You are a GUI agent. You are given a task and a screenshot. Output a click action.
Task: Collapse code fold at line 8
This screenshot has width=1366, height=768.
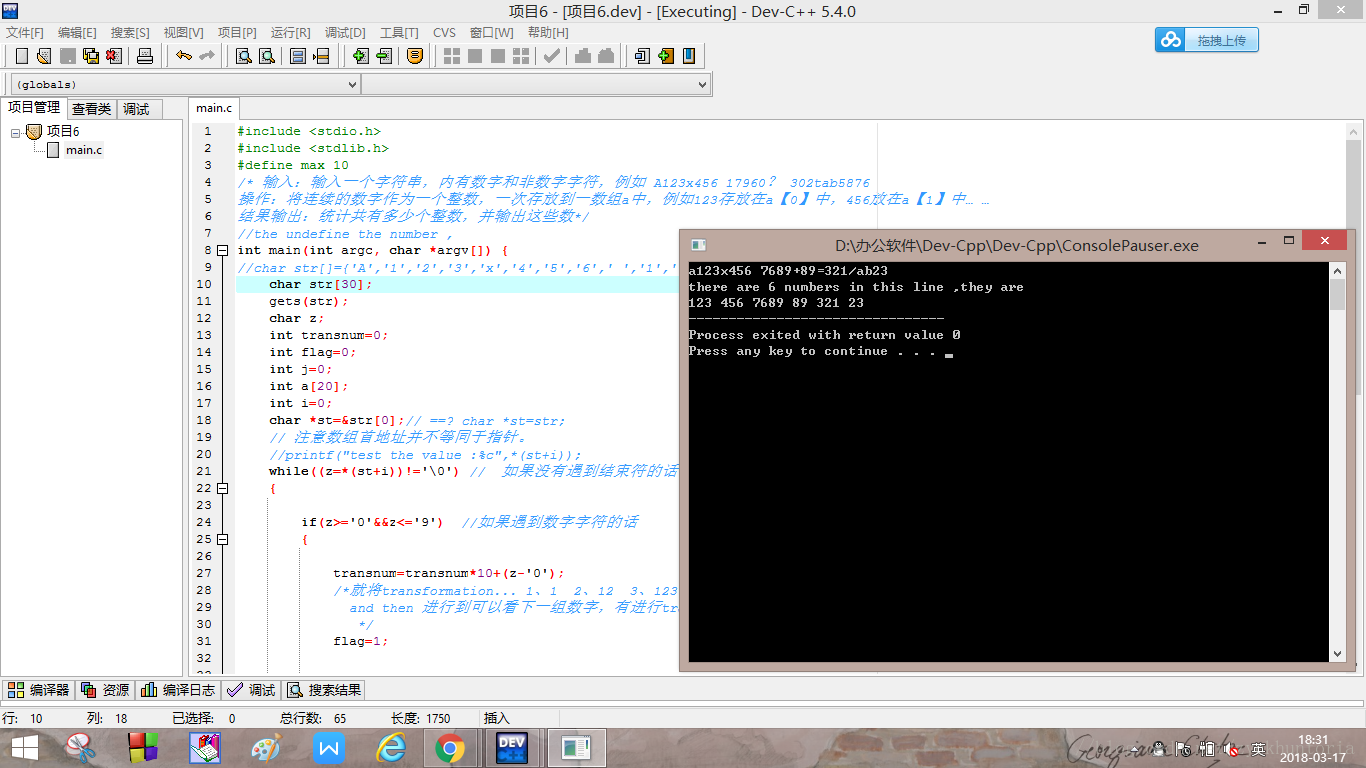click(x=223, y=251)
